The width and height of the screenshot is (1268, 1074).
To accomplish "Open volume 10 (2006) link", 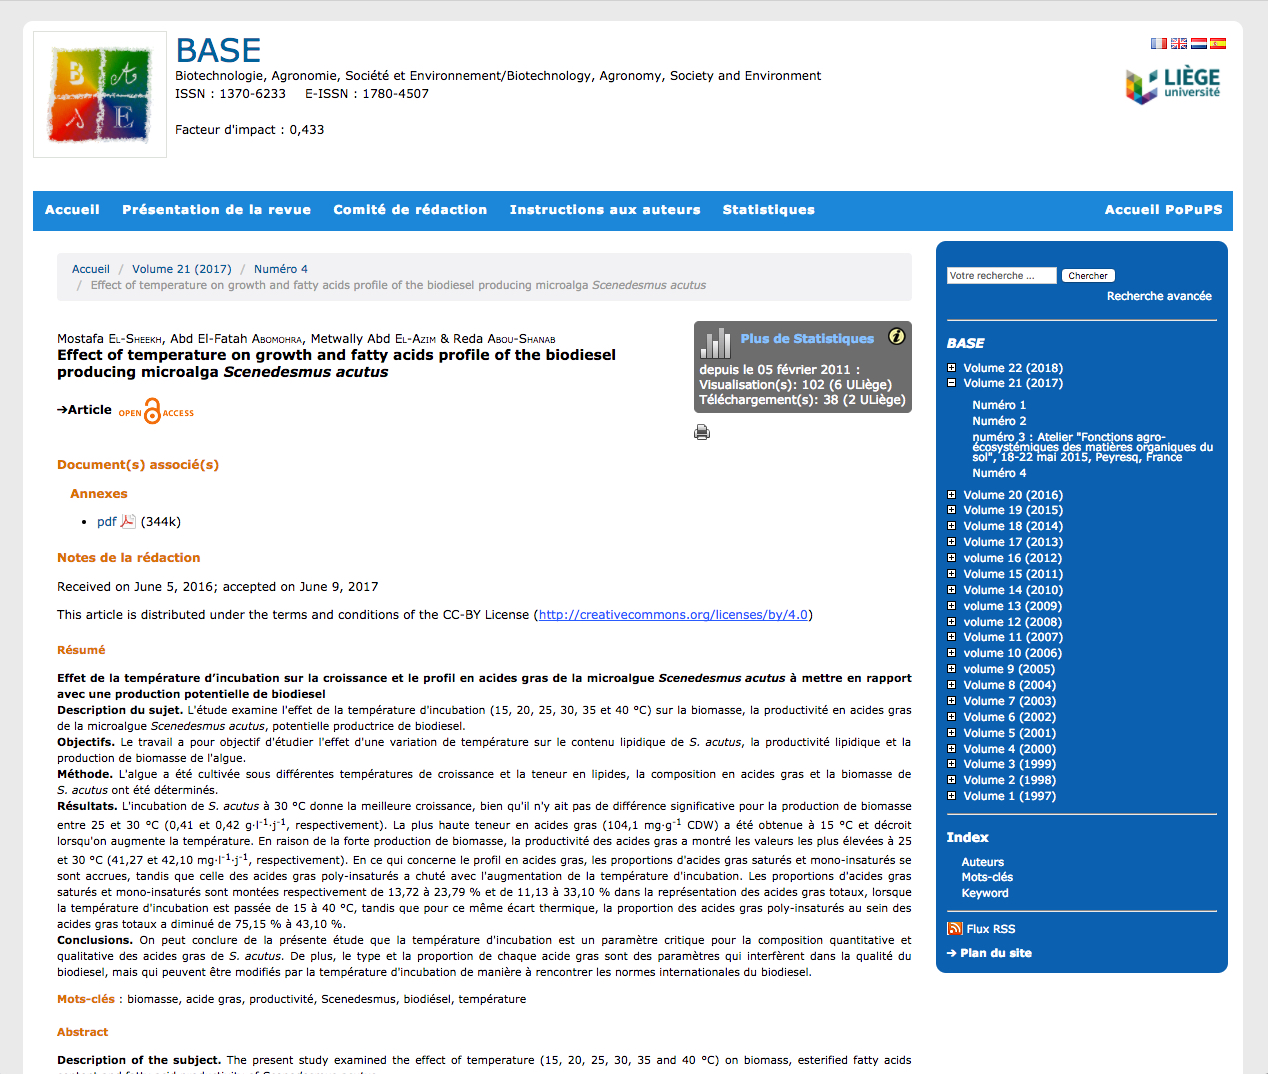I will pos(1013,653).
